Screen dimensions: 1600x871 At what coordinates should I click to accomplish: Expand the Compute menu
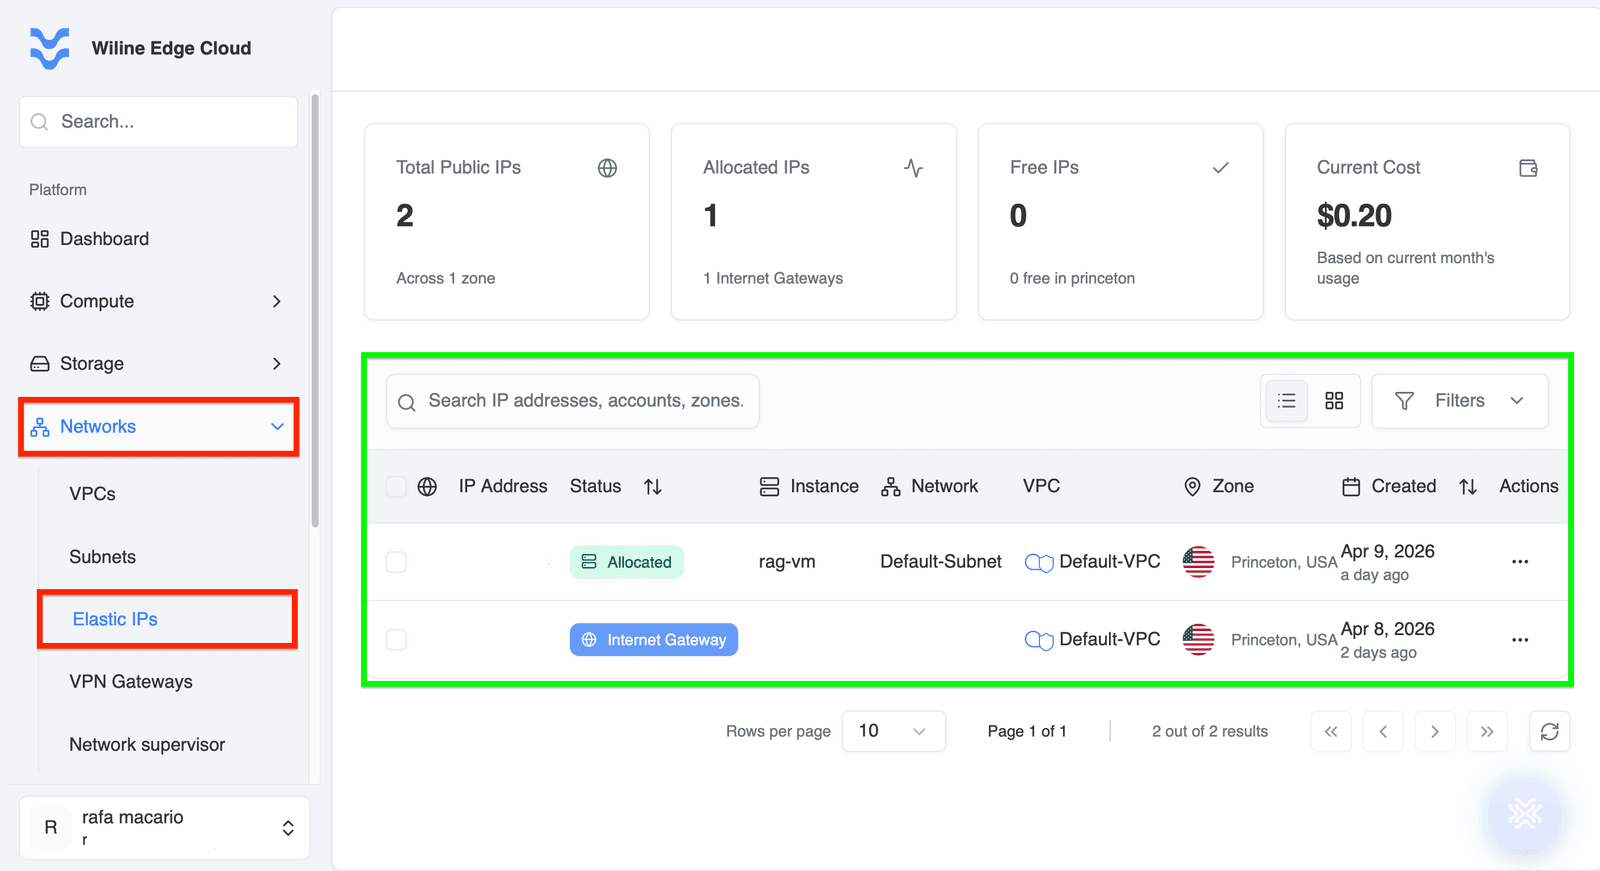(158, 301)
